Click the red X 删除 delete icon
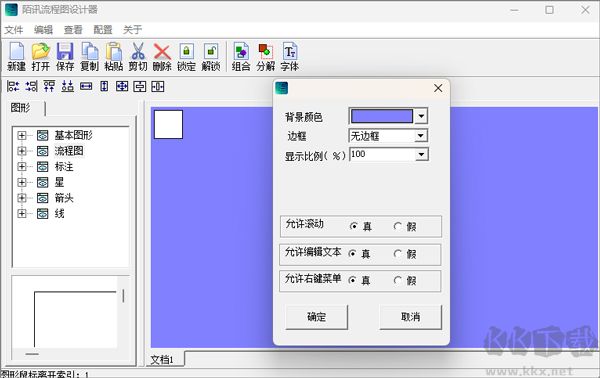This screenshot has width=600, height=378. click(x=162, y=57)
